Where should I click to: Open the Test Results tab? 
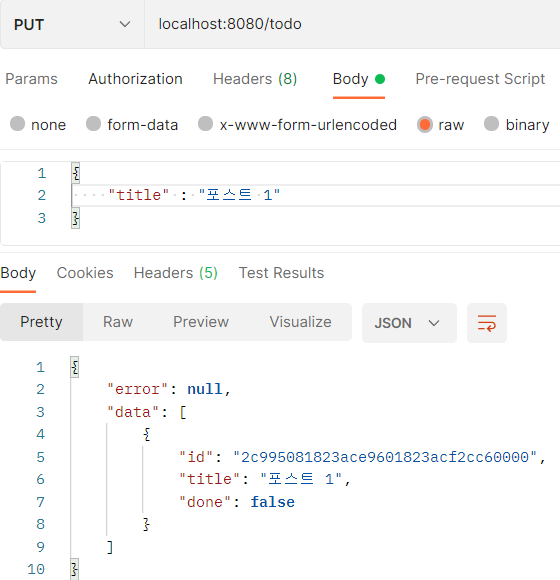pos(281,273)
